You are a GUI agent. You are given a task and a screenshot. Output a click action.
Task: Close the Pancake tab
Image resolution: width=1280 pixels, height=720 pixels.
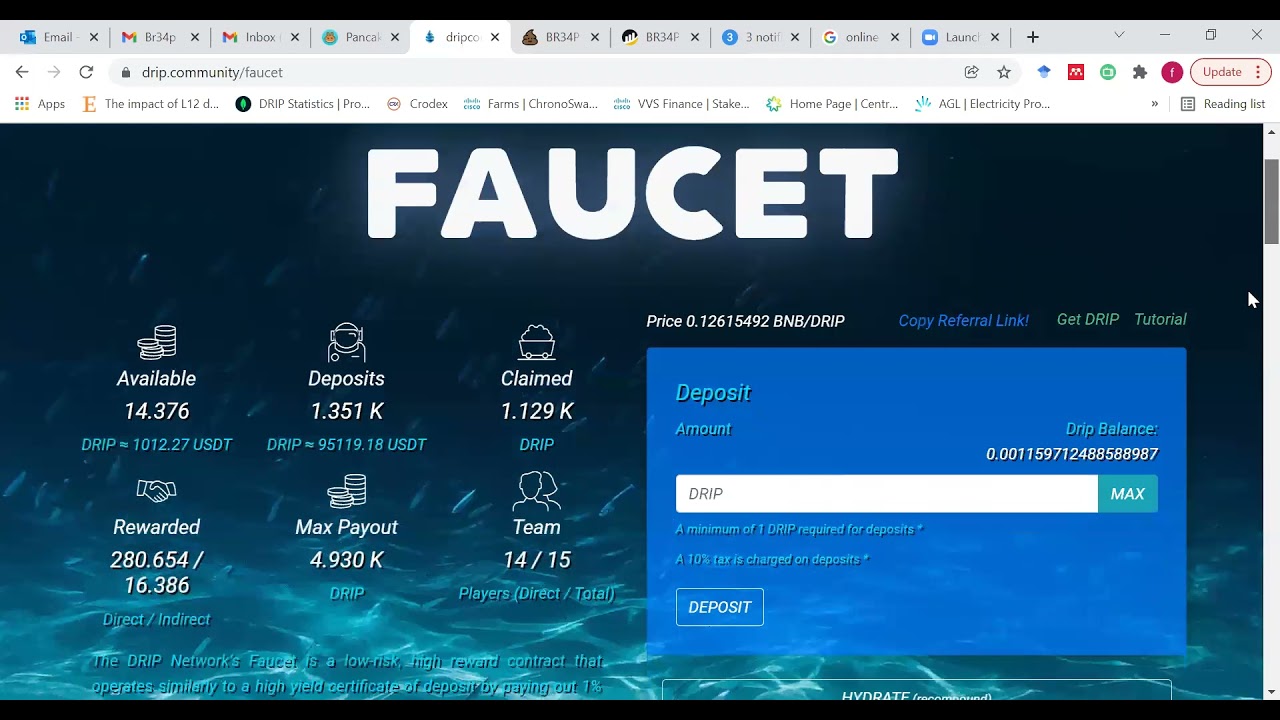(x=395, y=37)
